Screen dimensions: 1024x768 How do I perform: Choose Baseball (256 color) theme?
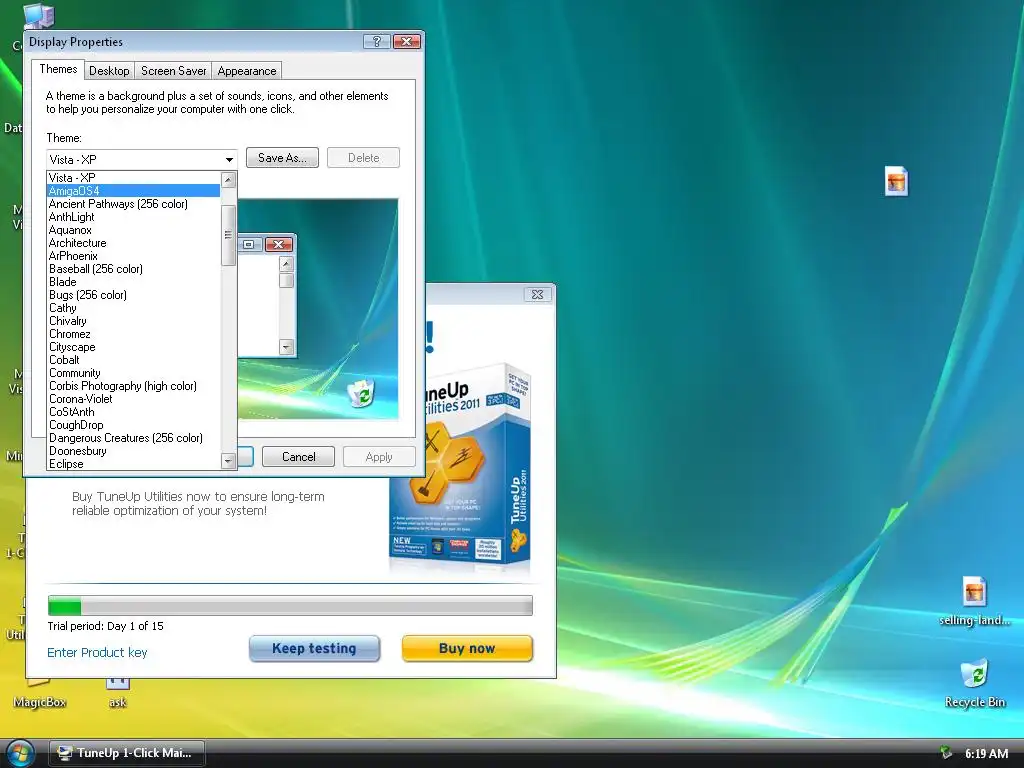click(x=134, y=269)
